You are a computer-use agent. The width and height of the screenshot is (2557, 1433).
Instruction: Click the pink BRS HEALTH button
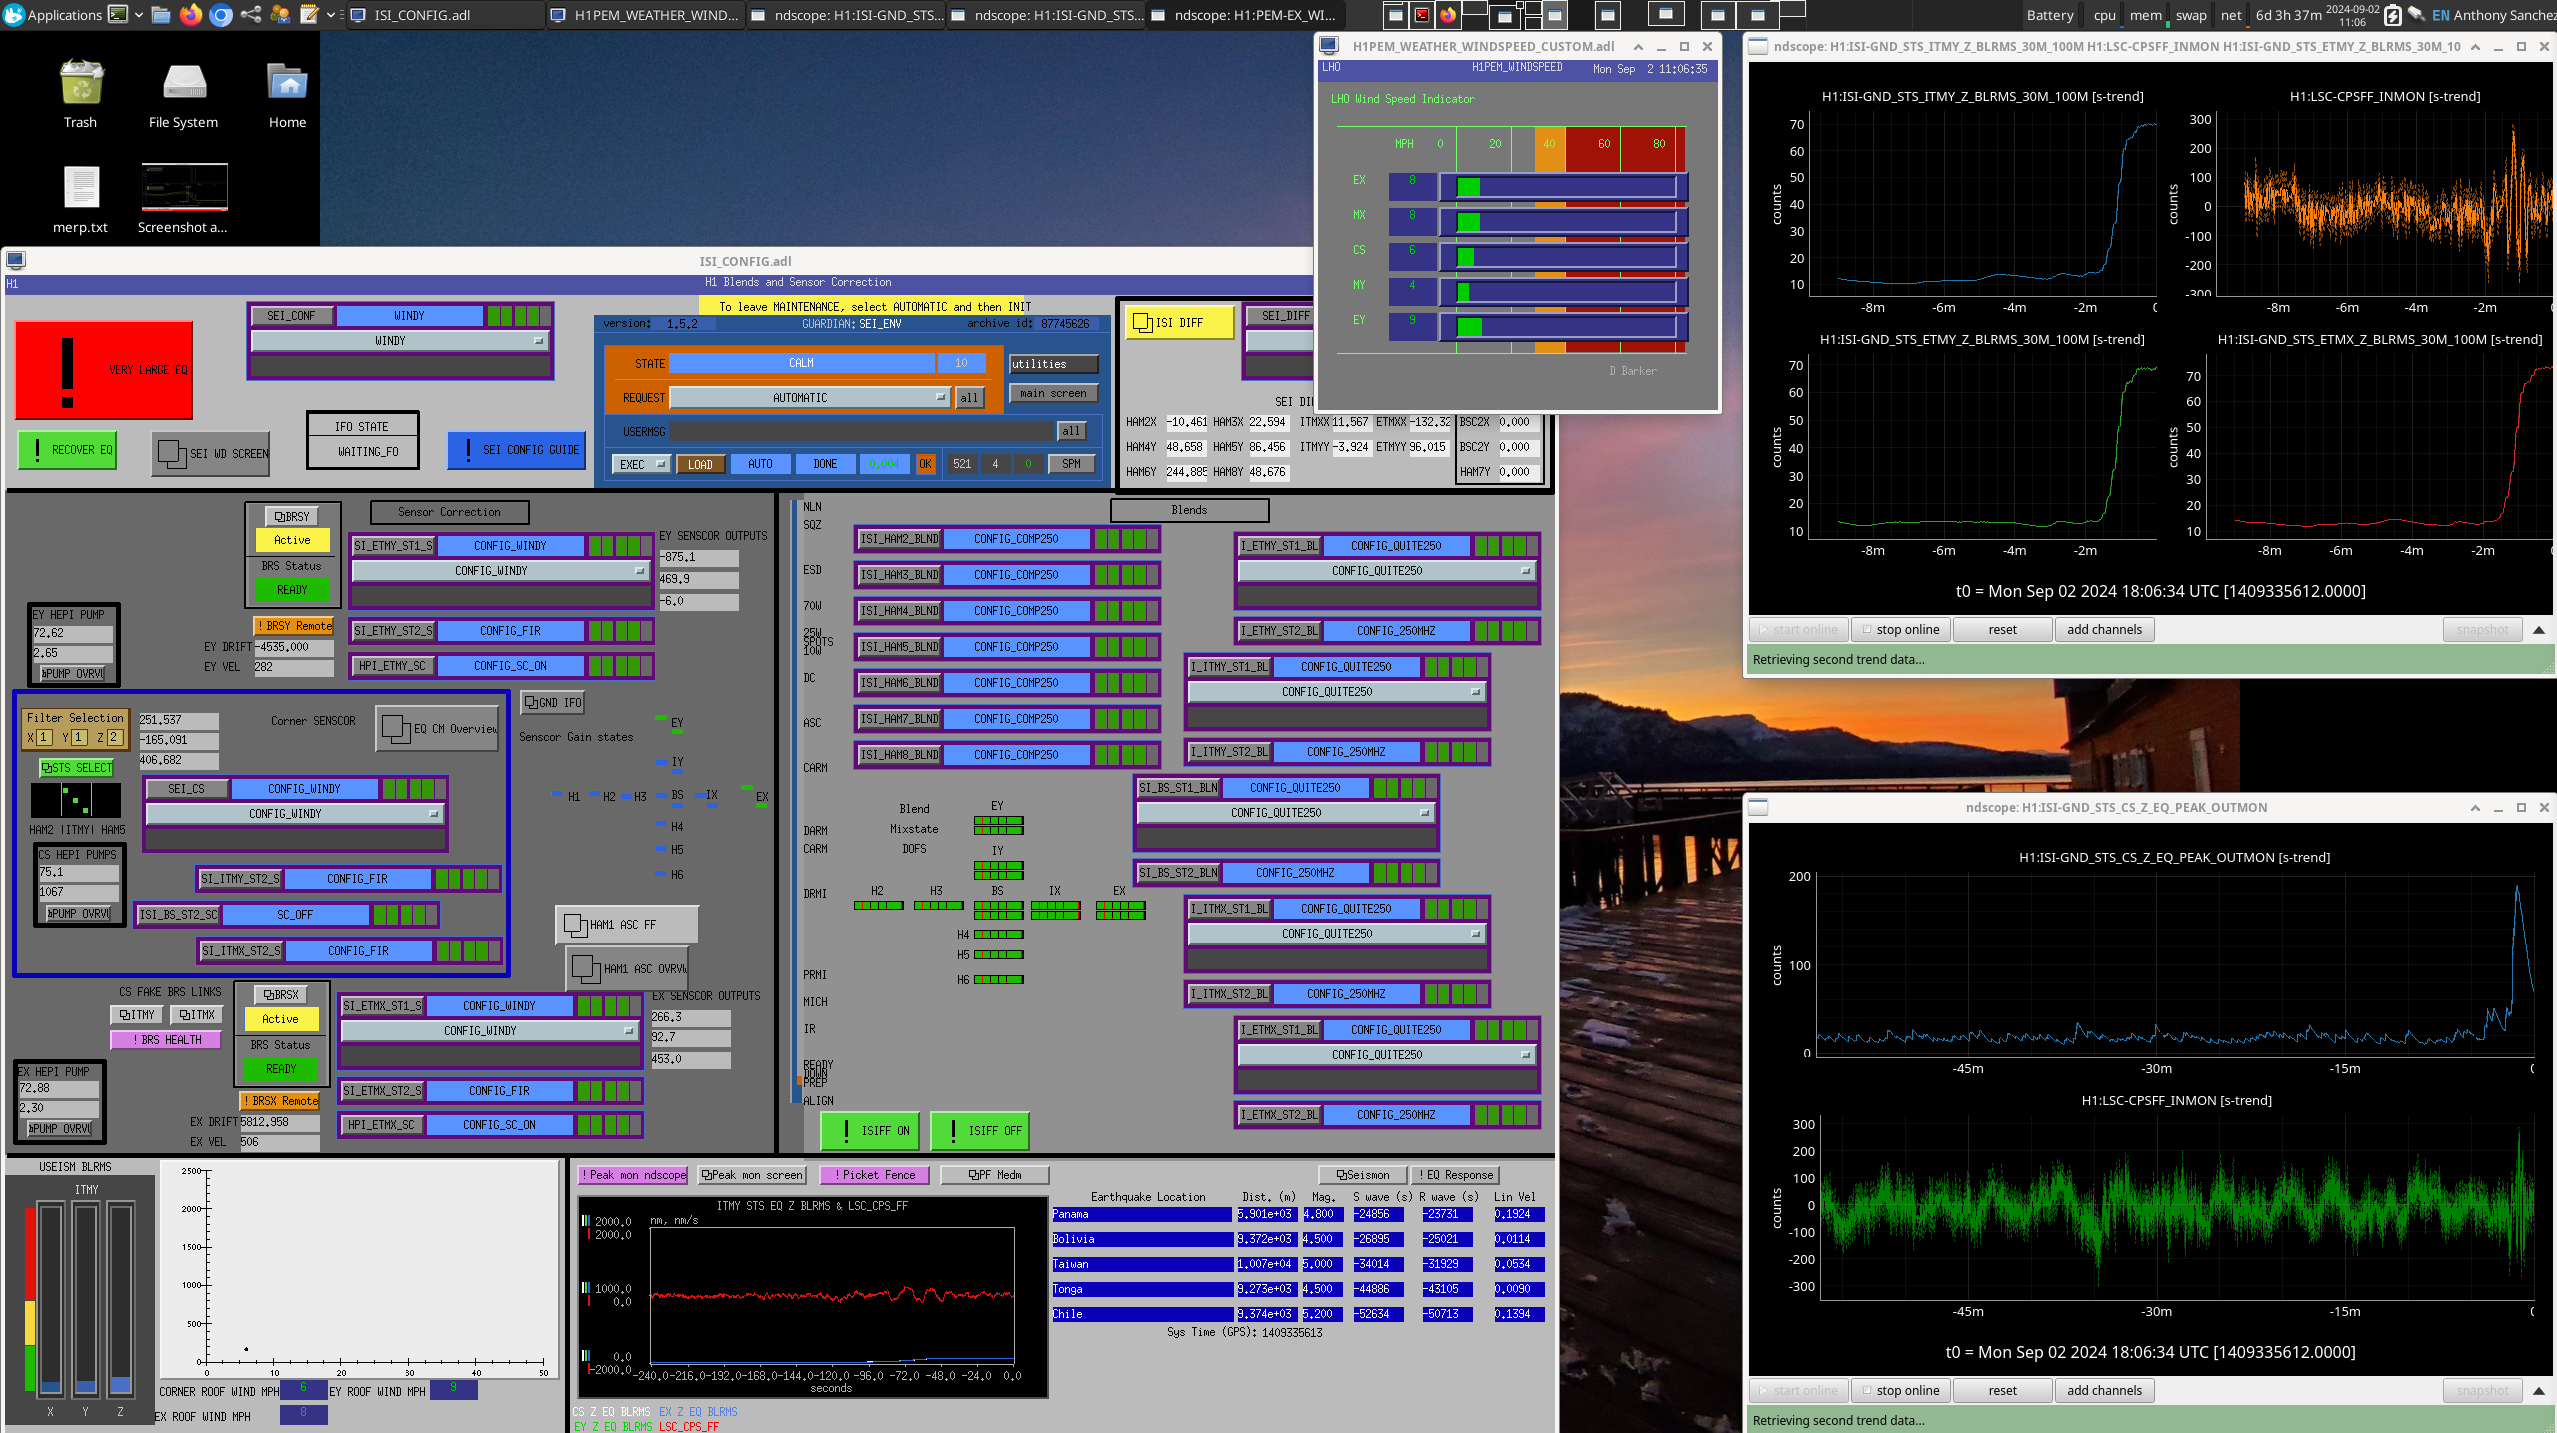coord(166,1040)
